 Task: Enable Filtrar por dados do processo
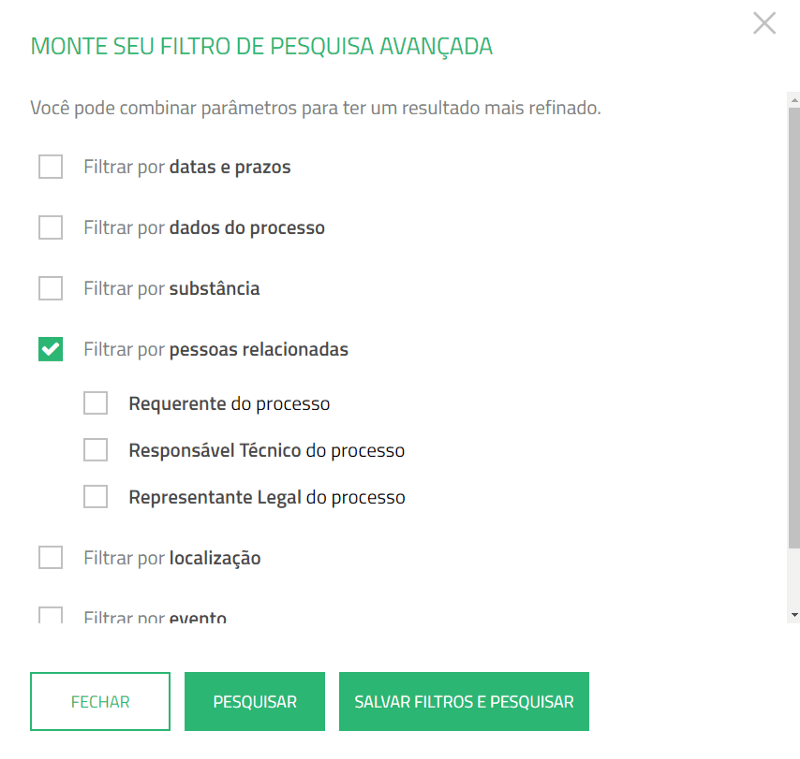(x=50, y=227)
